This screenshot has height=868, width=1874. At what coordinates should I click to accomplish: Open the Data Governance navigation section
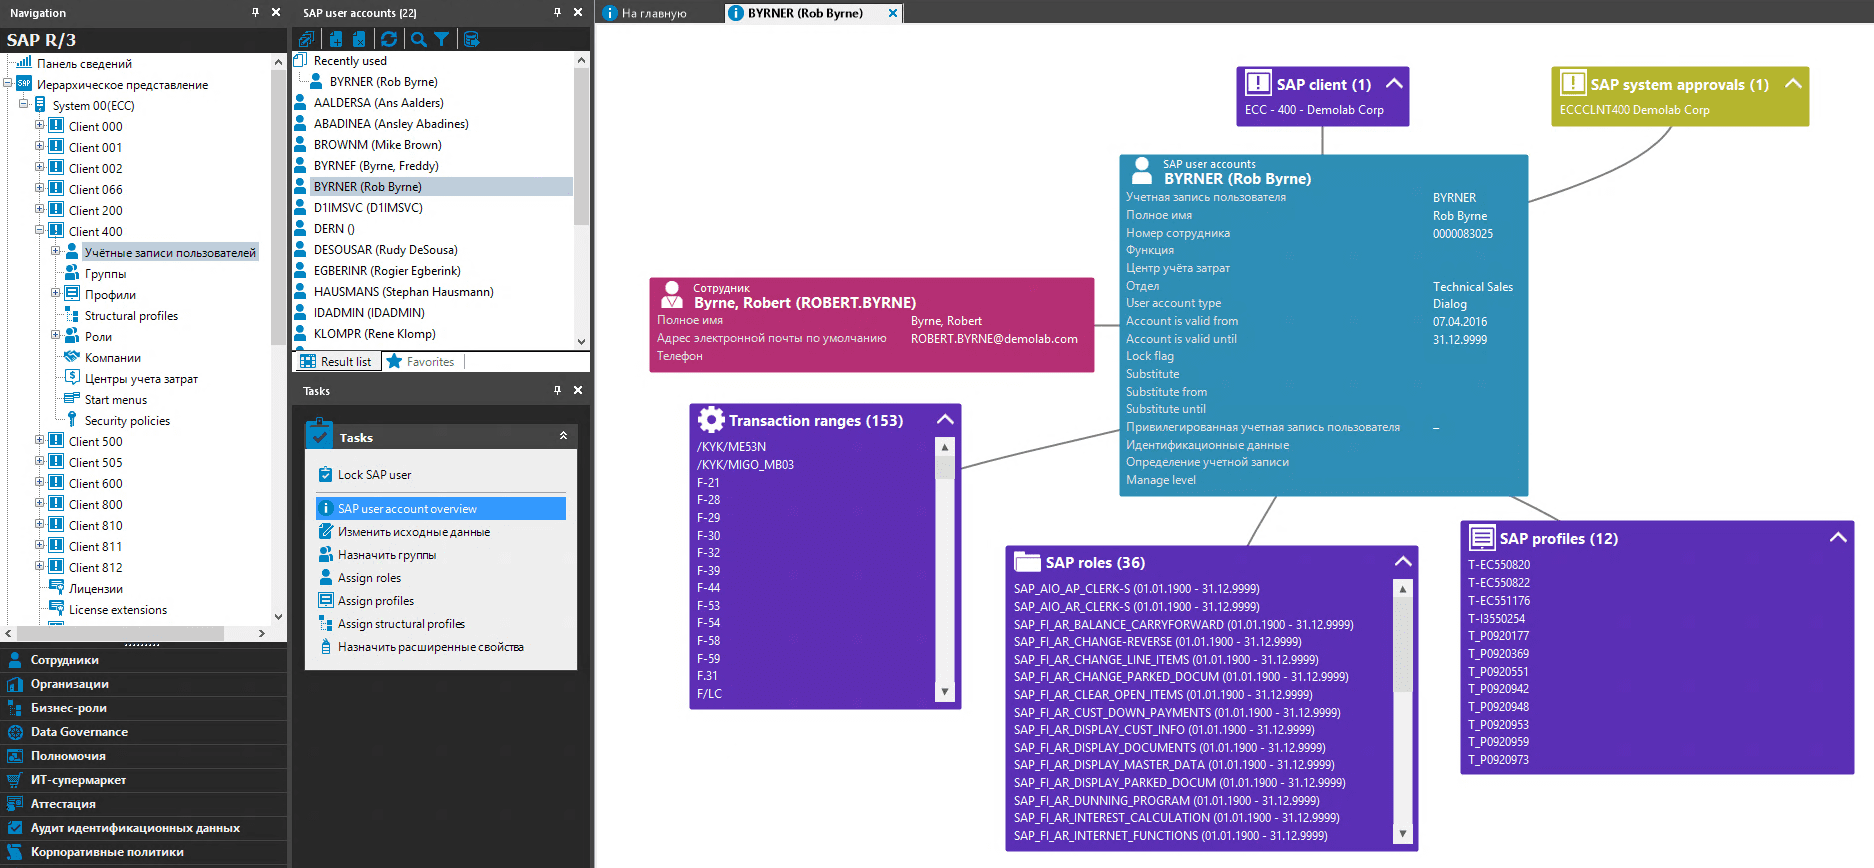79,732
